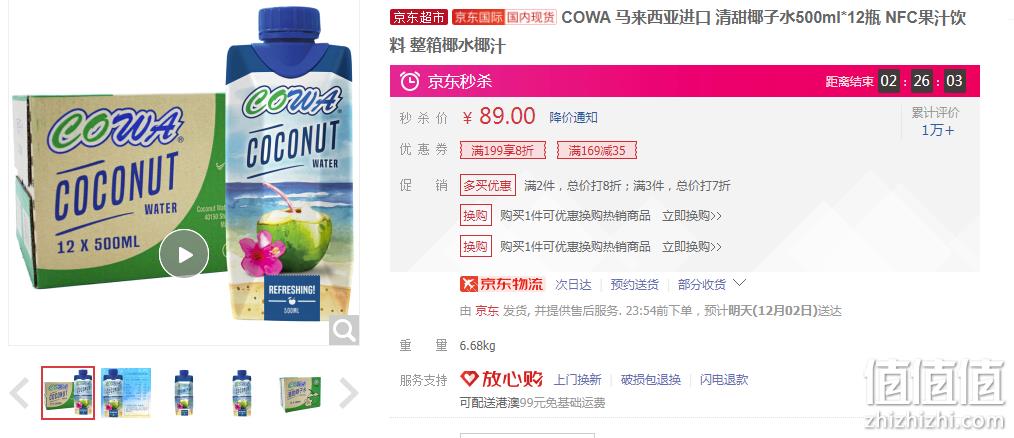Open first 立即换购>> link
Viewport: 1014px width, 438px height.
pos(691,215)
